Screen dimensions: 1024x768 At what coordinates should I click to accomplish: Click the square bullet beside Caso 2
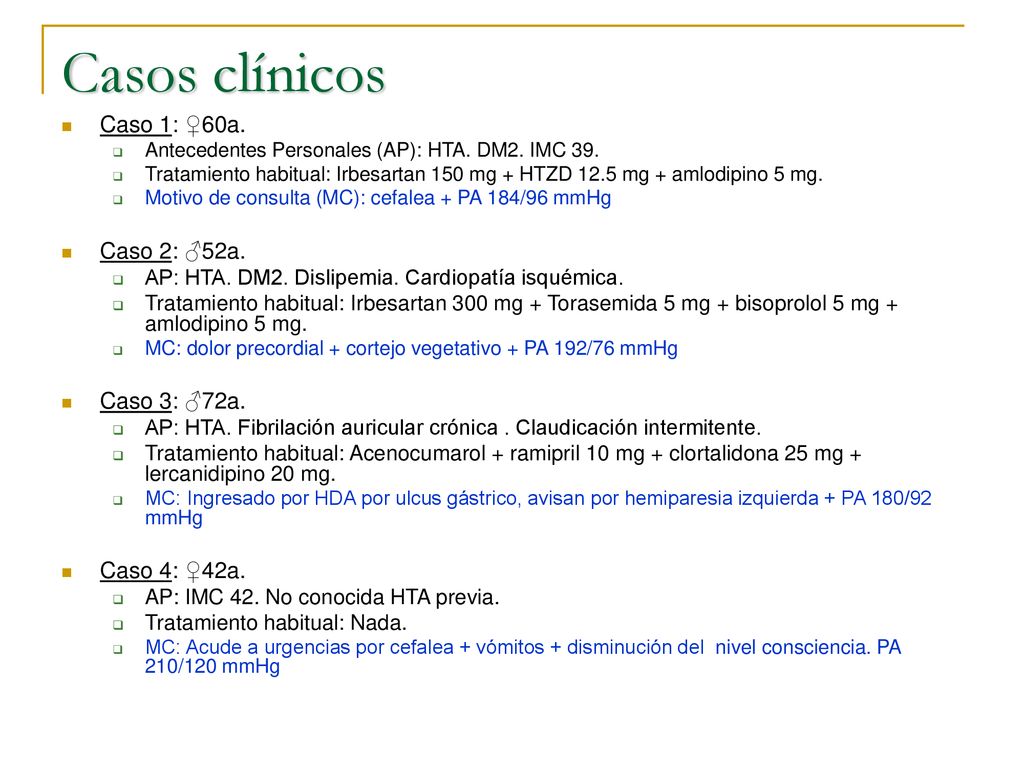67,253
